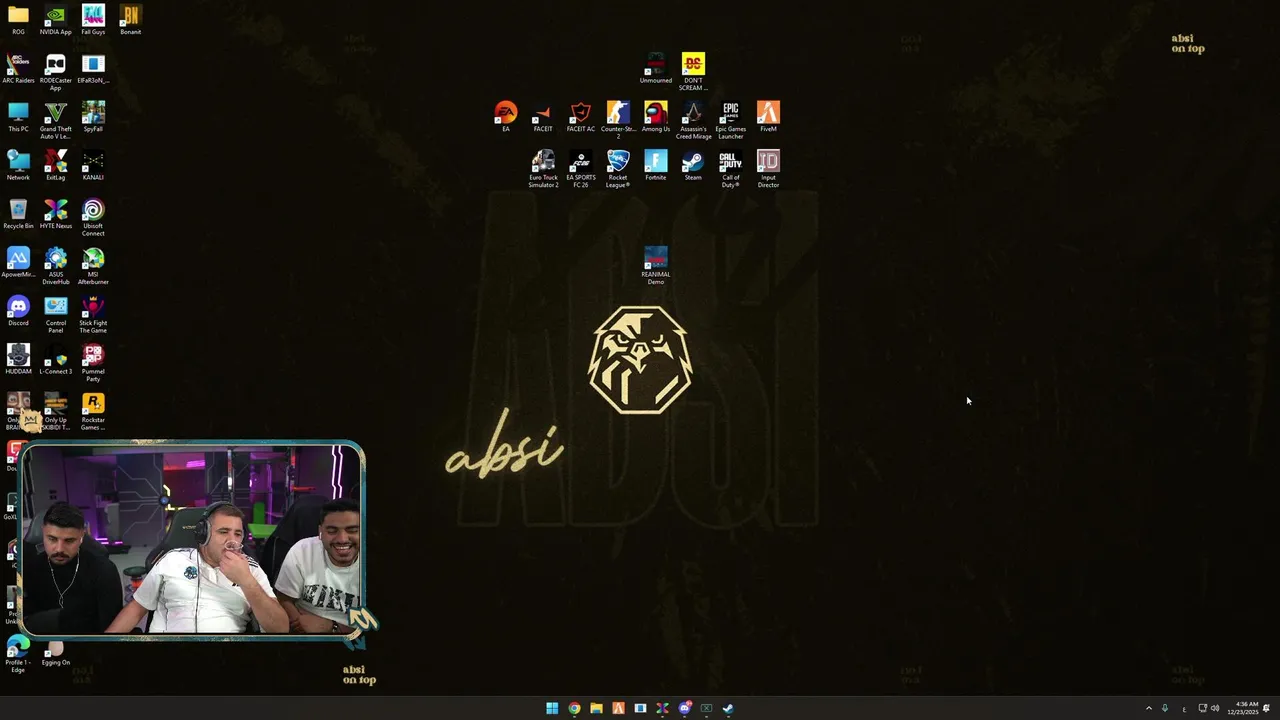The width and height of the screenshot is (1280, 720).
Task: Open Counter-Strike 2 shortcut
Action: click(618, 120)
